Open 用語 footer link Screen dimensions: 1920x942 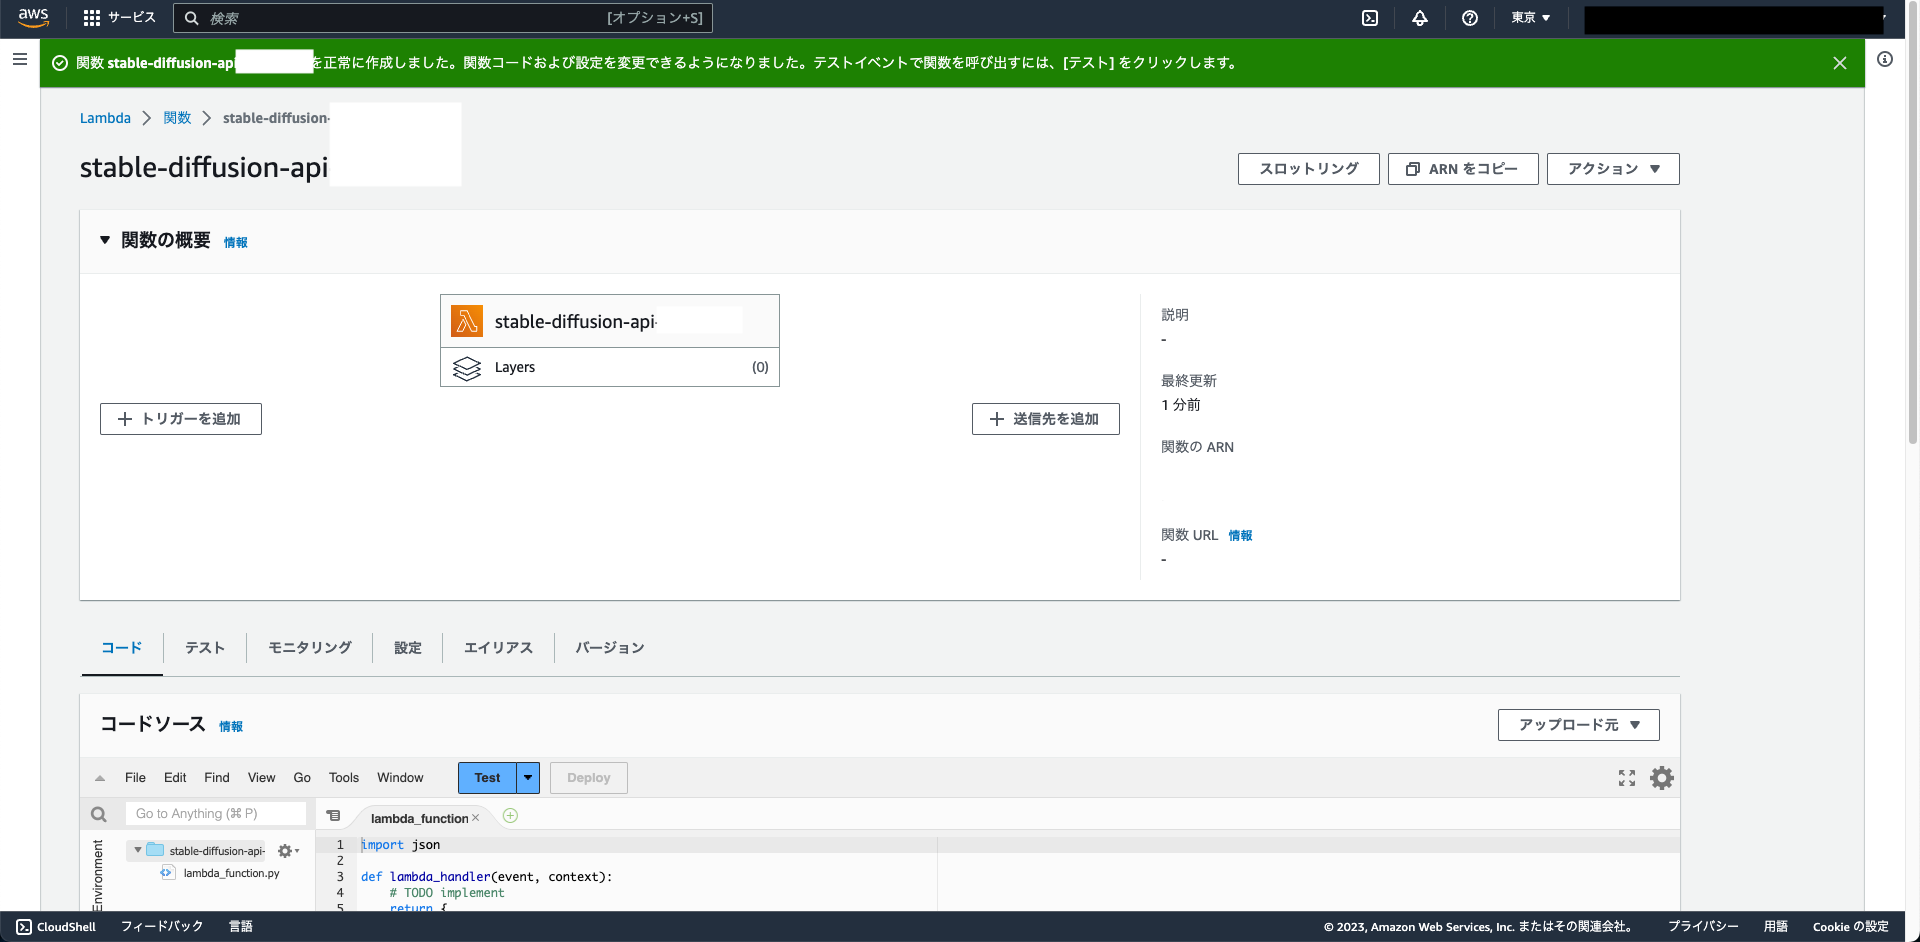coord(1776,927)
